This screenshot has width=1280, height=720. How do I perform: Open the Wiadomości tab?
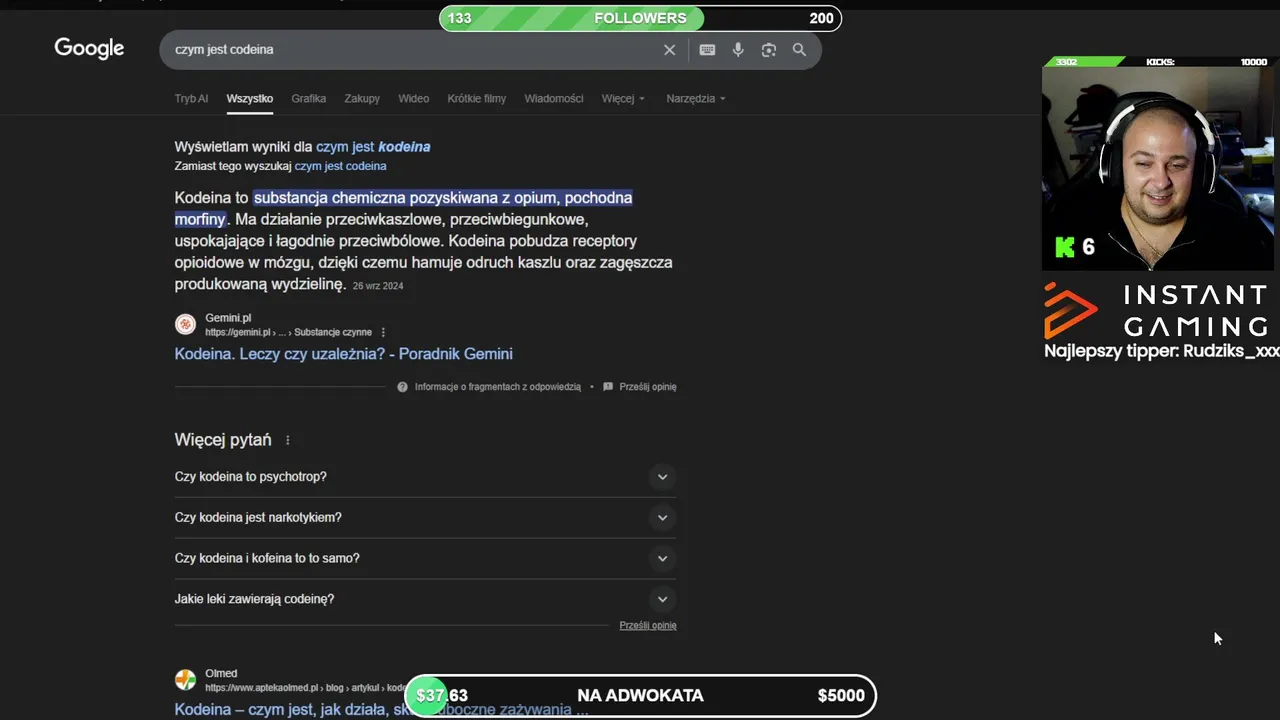554,99
